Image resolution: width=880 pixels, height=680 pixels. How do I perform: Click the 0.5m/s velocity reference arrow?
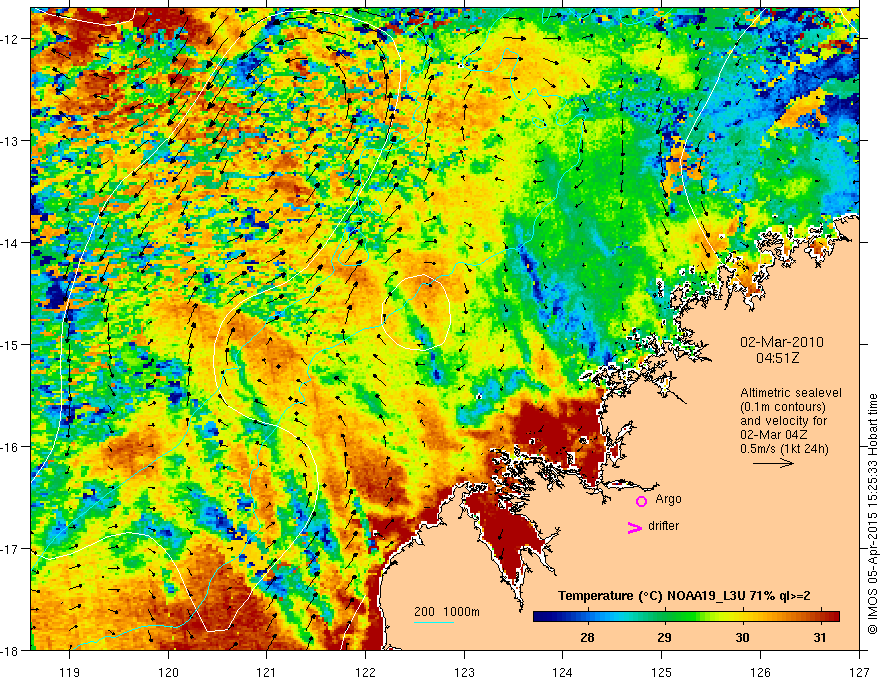coord(773,463)
